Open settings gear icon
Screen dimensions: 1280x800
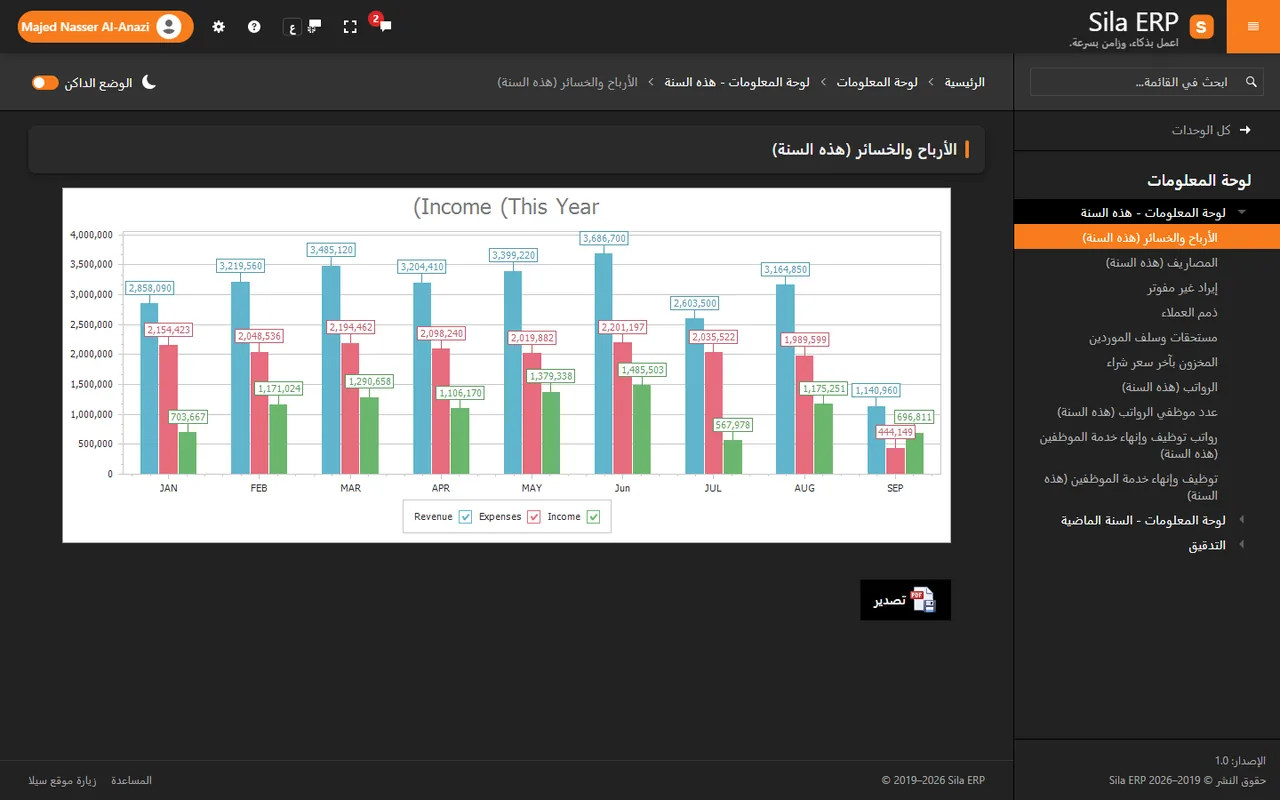point(219,27)
